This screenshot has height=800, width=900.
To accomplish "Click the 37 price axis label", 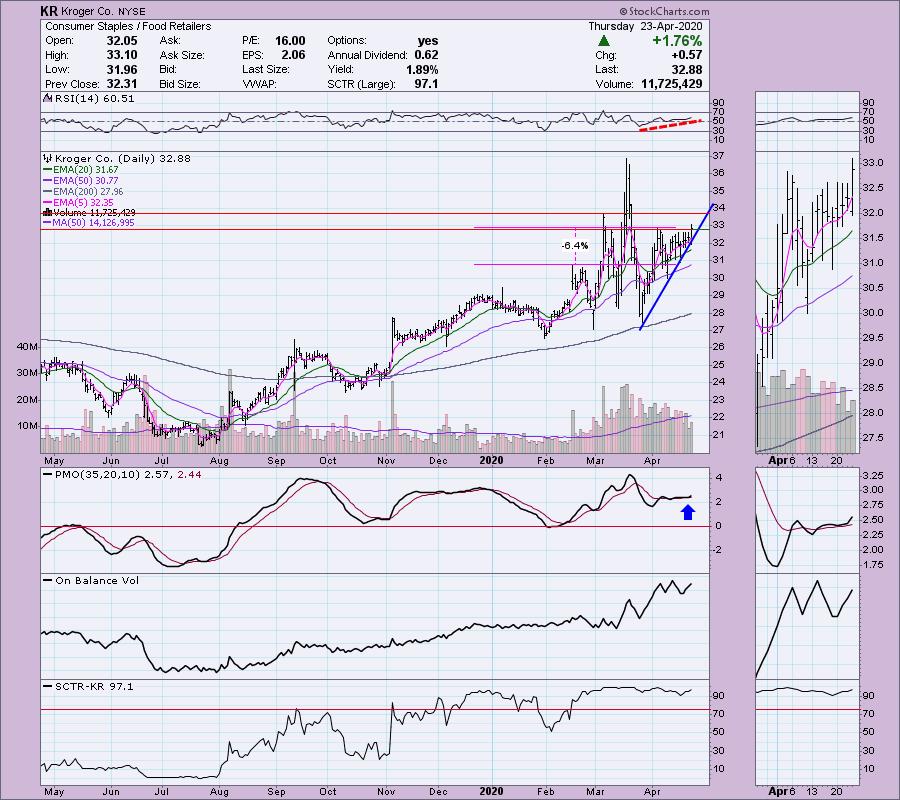I will [x=718, y=156].
